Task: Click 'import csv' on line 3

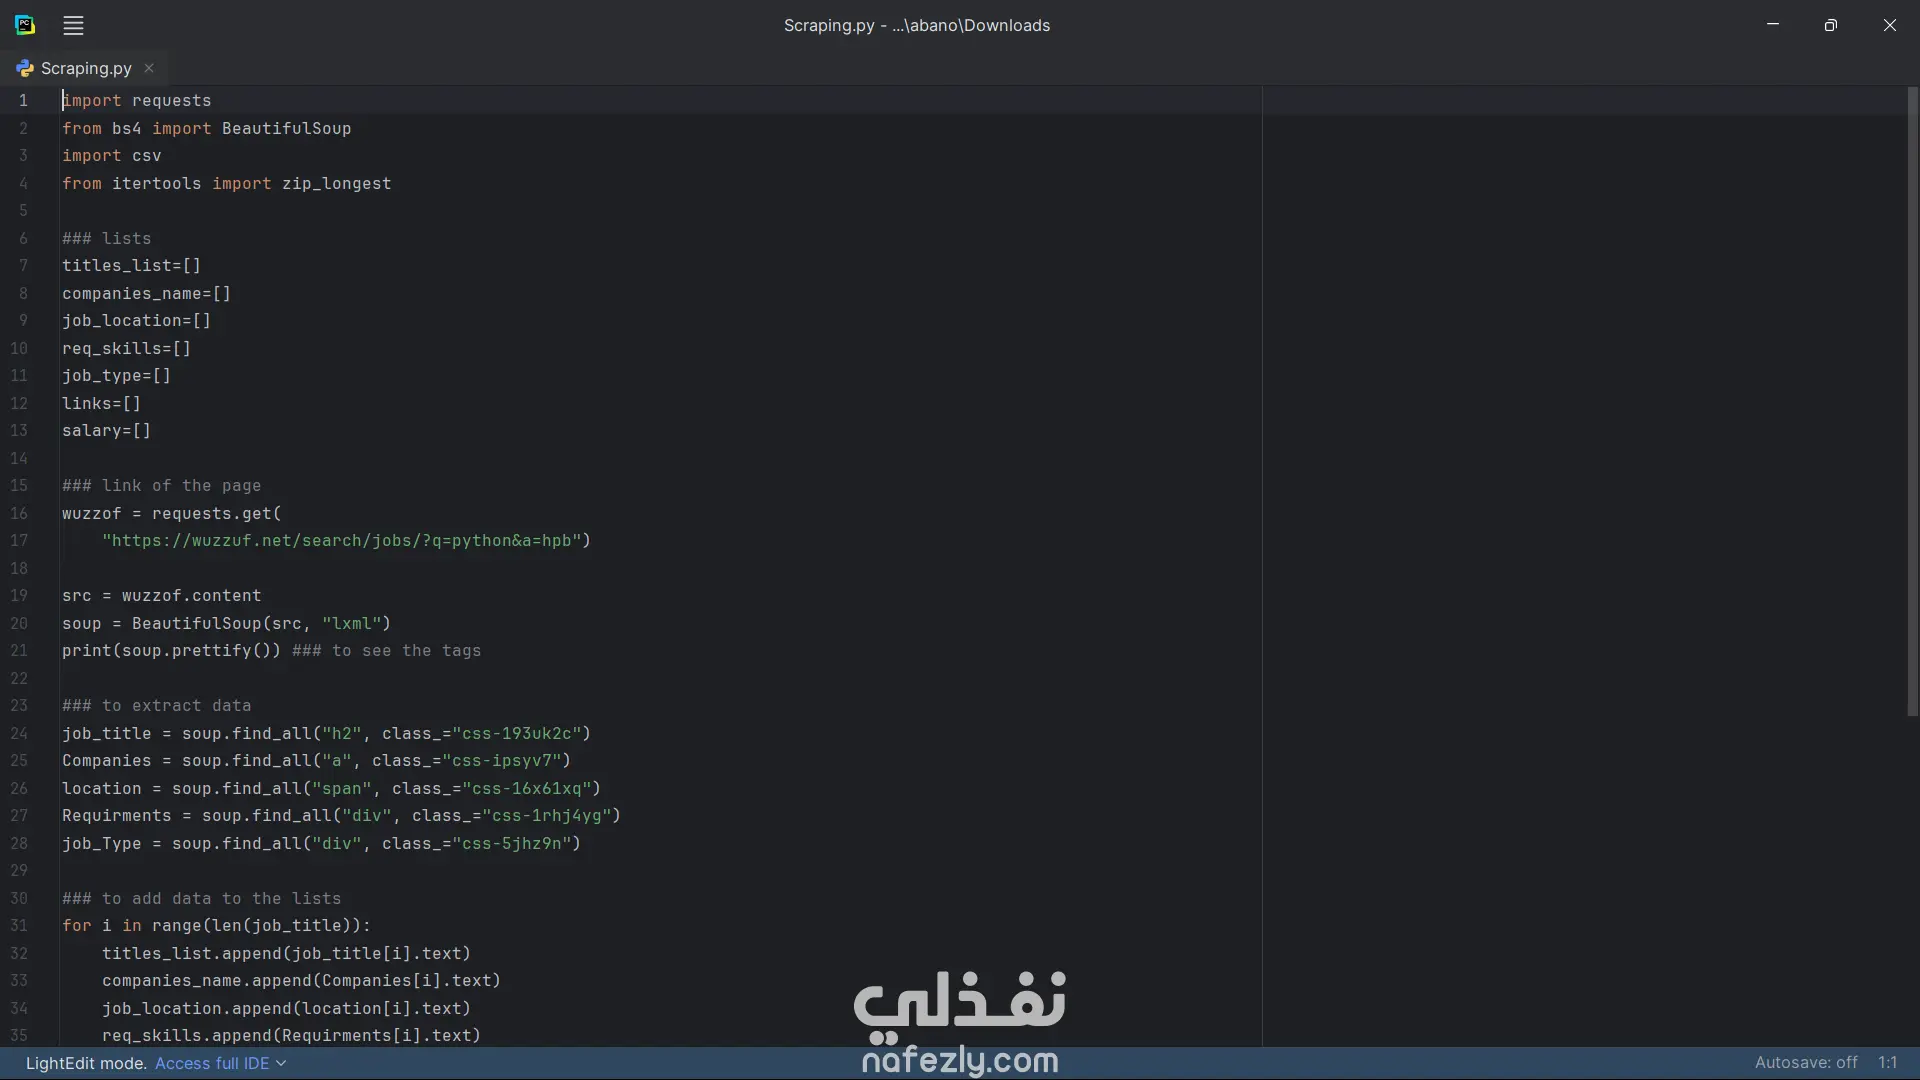Action: [111, 155]
